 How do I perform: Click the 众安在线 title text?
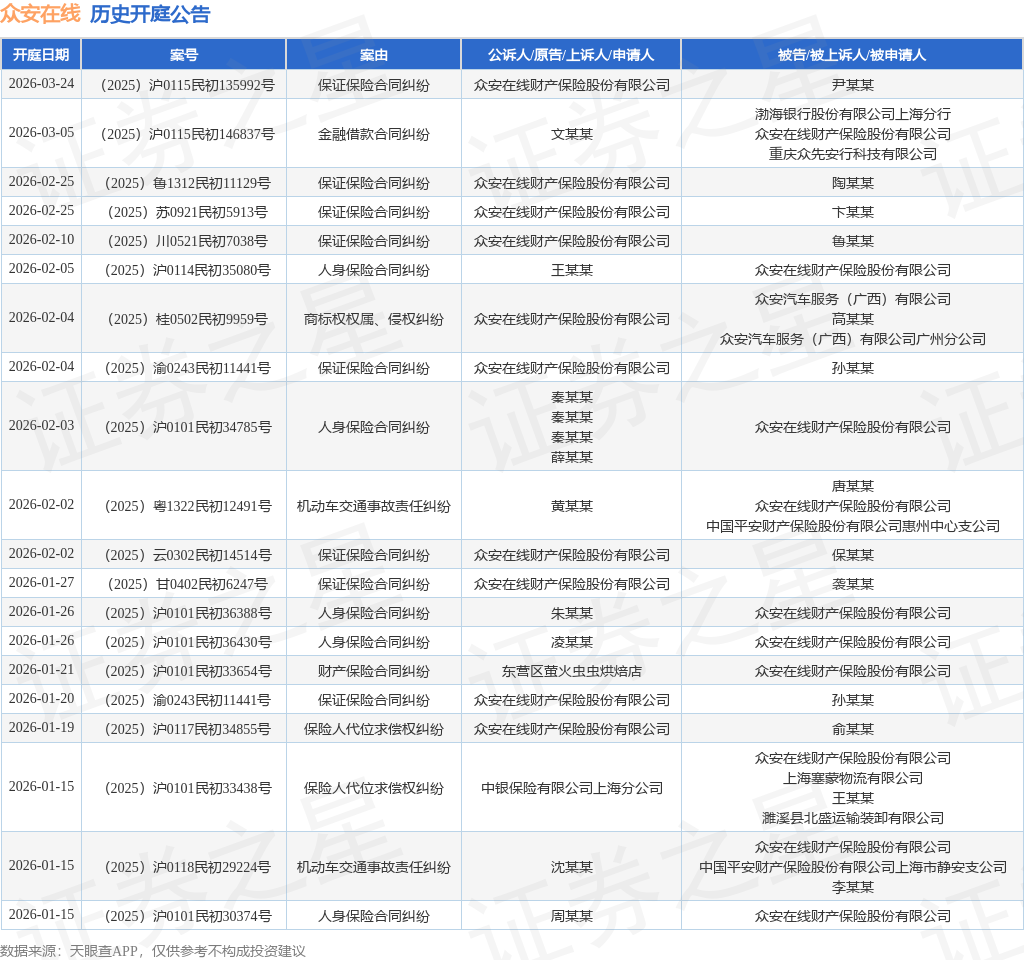click(x=40, y=14)
